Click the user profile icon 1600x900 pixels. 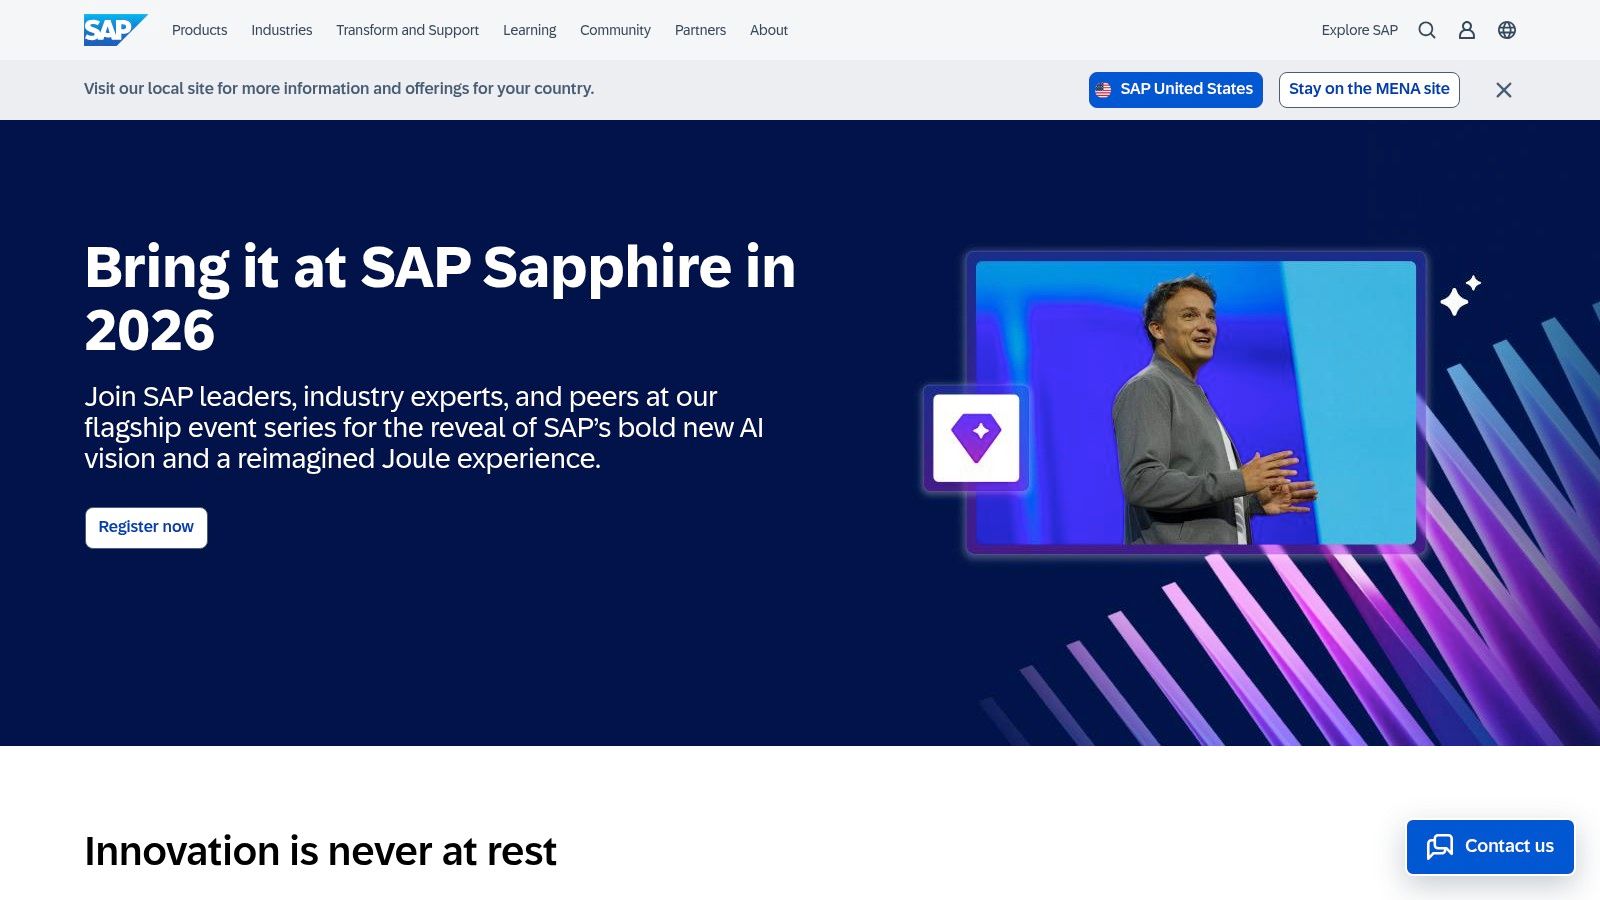click(1466, 30)
